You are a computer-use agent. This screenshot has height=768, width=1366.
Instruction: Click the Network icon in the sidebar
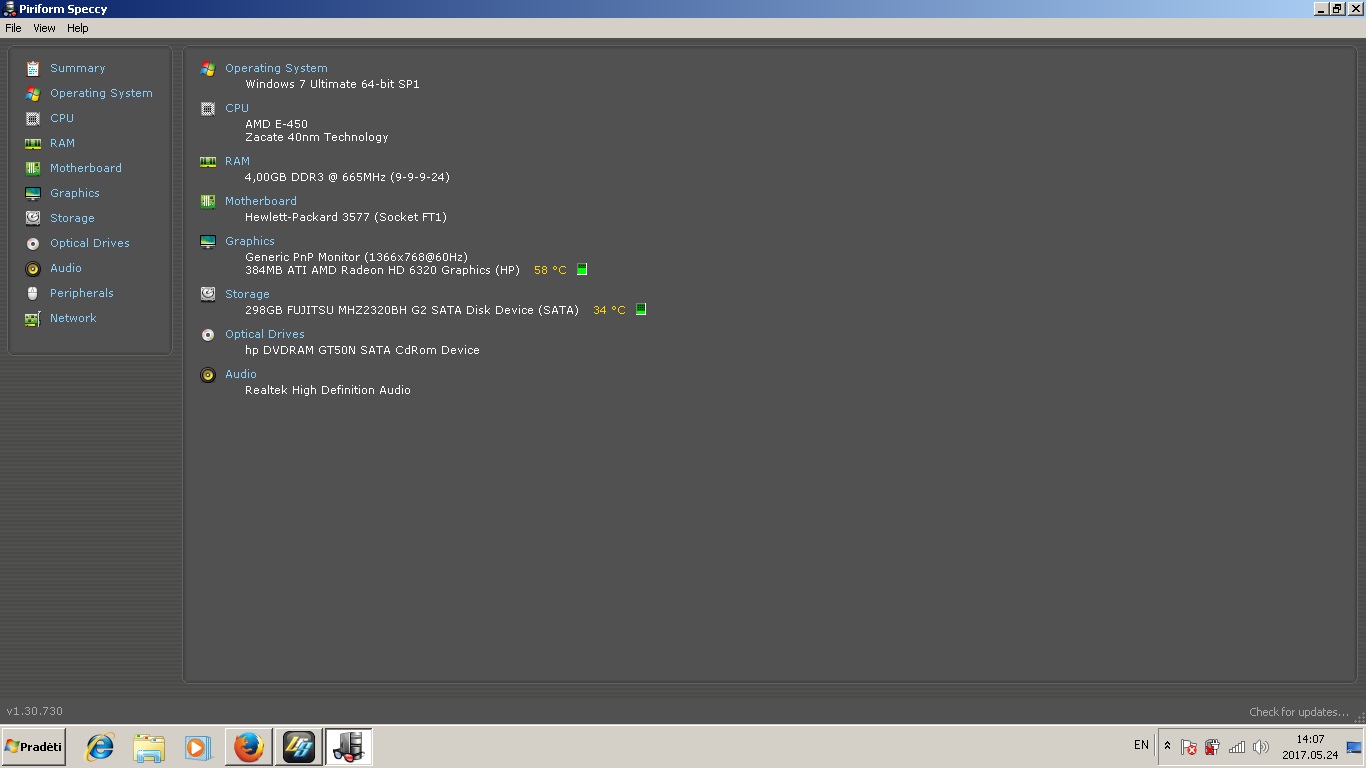33,318
